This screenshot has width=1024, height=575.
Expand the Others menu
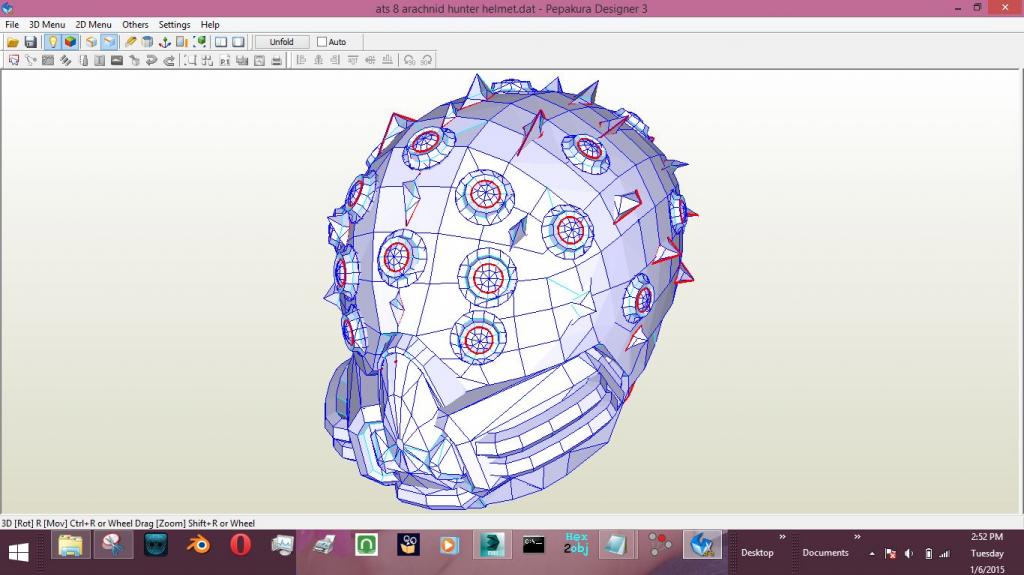point(135,25)
